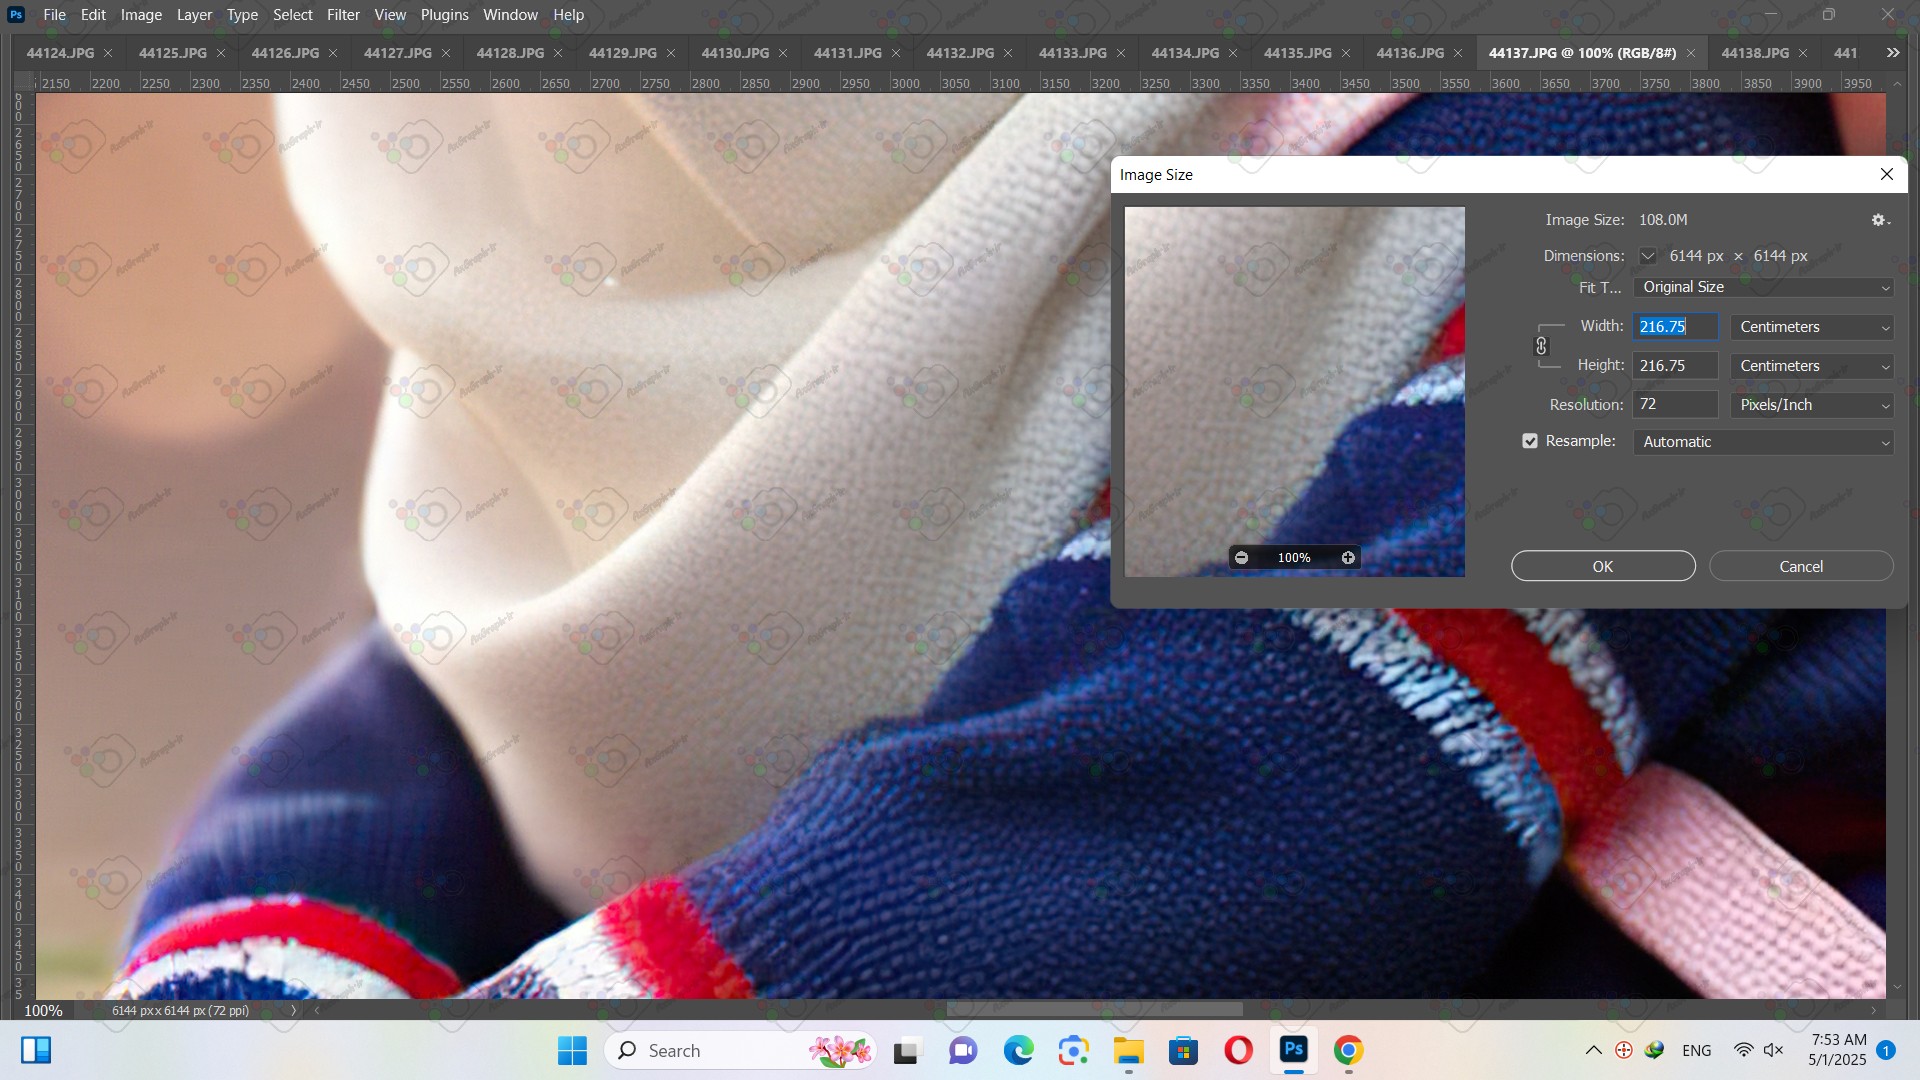This screenshot has width=1920, height=1080.
Task: Open the Image menu
Action: (x=141, y=15)
